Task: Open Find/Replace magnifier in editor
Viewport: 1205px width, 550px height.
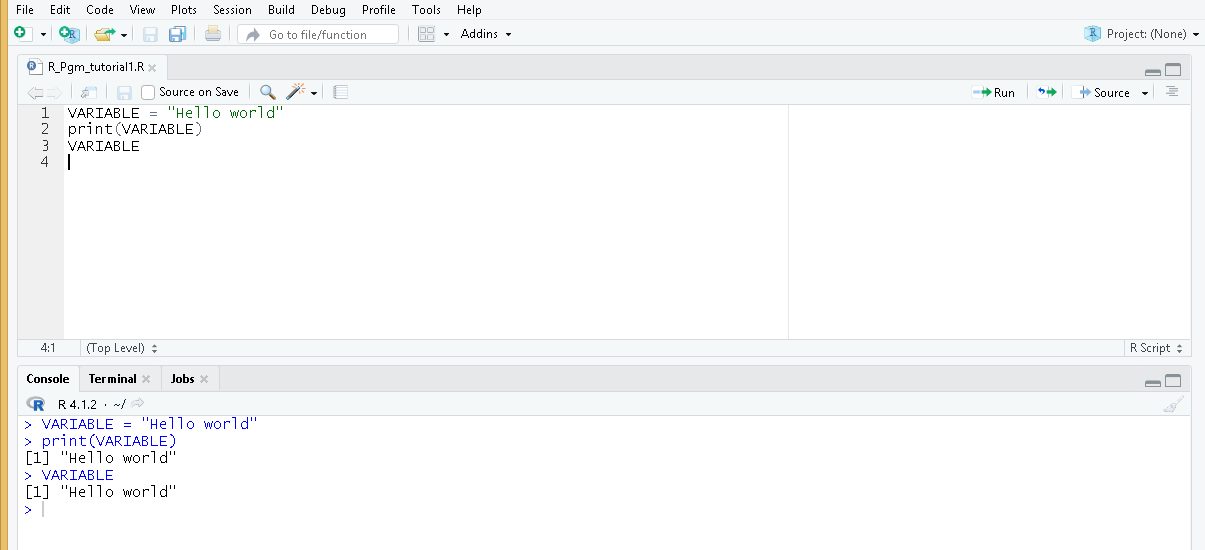Action: [267, 92]
